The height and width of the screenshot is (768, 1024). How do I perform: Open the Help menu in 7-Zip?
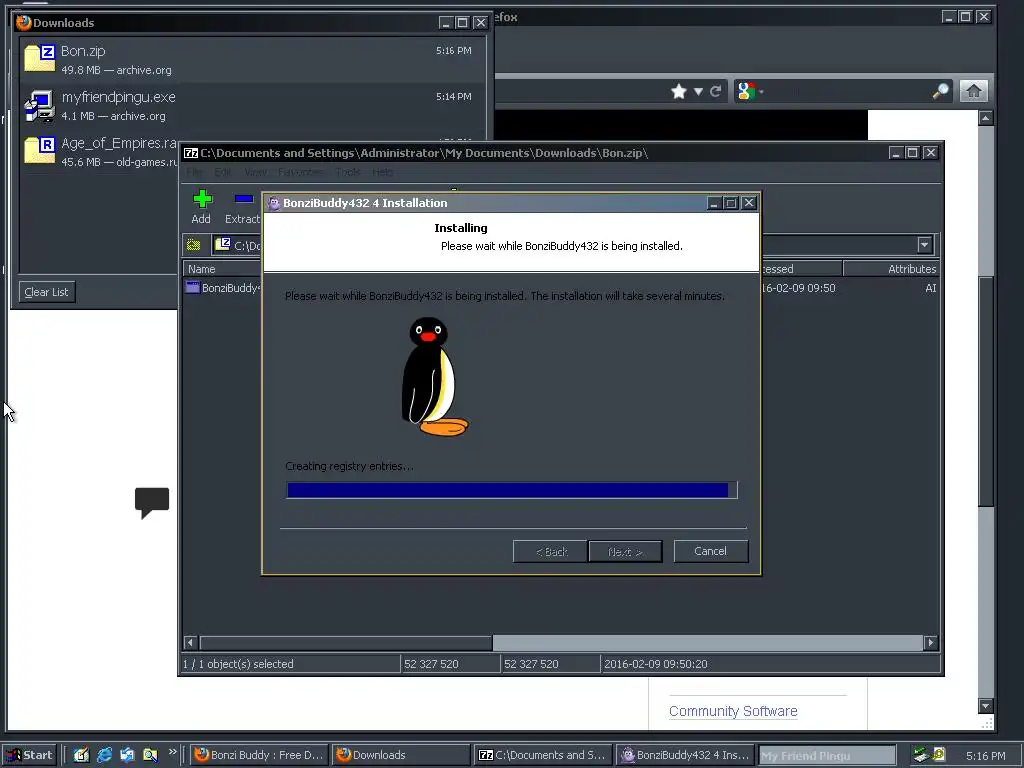tap(383, 172)
